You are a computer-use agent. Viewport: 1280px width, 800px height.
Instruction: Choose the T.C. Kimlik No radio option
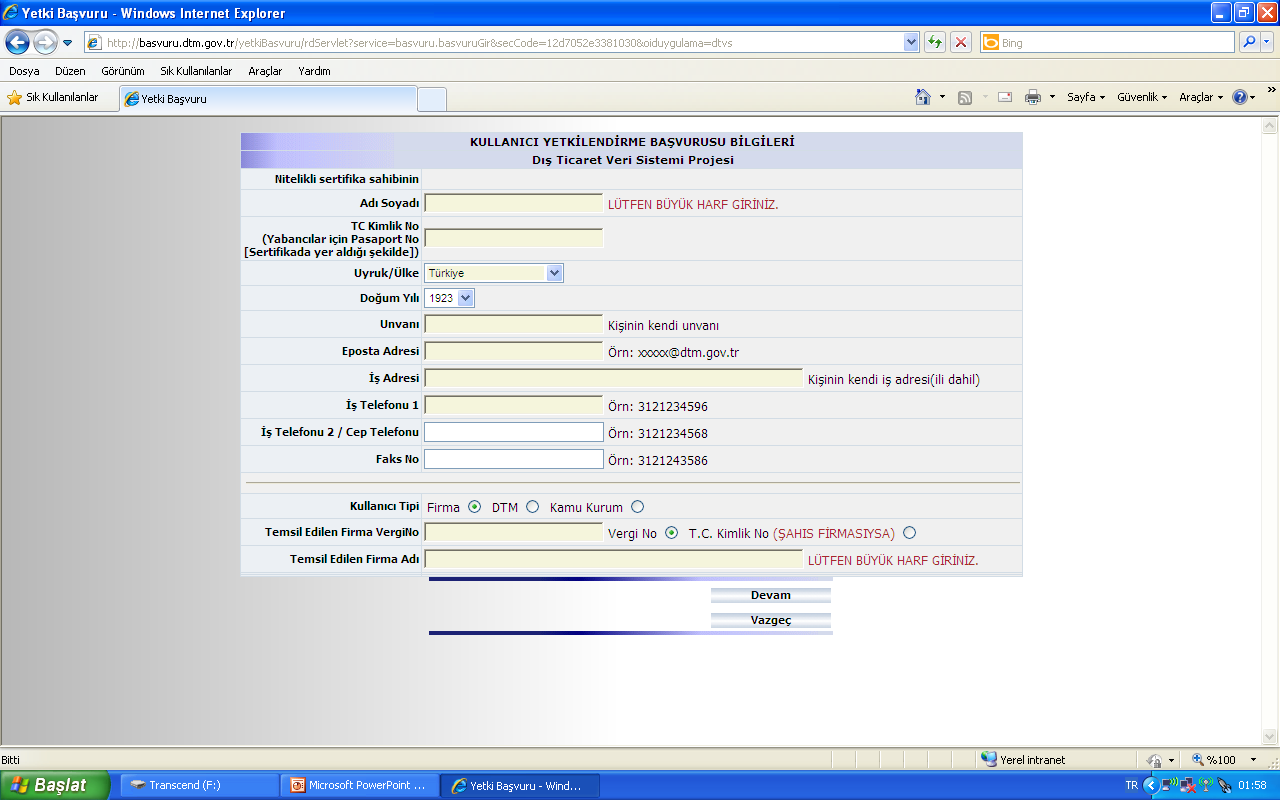909,533
